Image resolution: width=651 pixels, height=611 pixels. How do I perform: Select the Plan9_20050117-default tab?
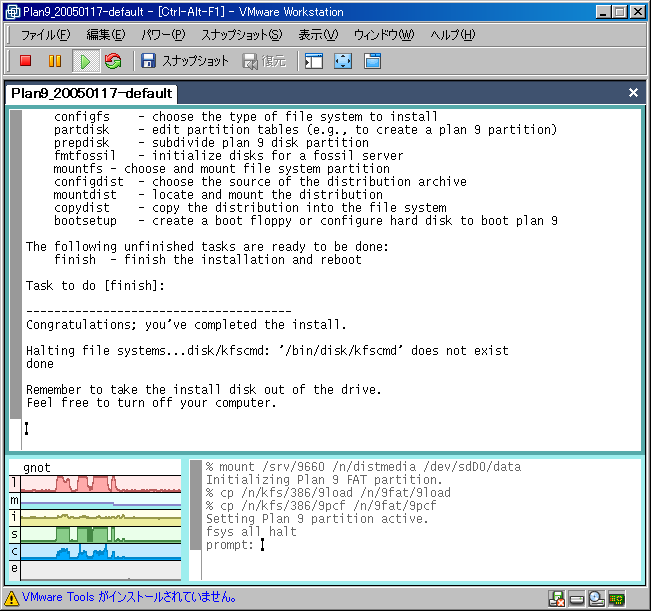(x=91, y=93)
